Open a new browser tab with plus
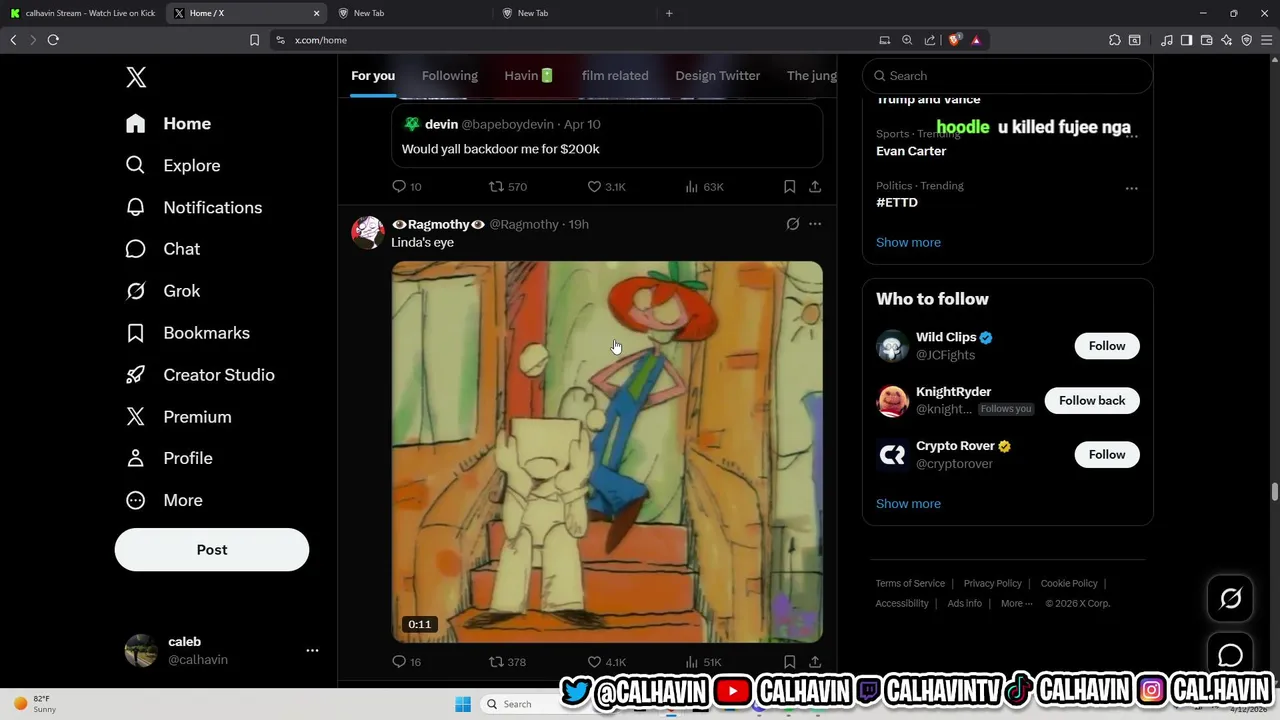1280x720 pixels. pyautogui.click(x=669, y=13)
